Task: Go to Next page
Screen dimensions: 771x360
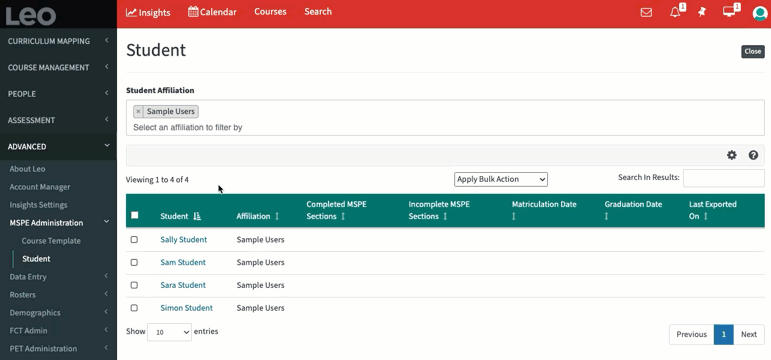Action: (x=749, y=334)
